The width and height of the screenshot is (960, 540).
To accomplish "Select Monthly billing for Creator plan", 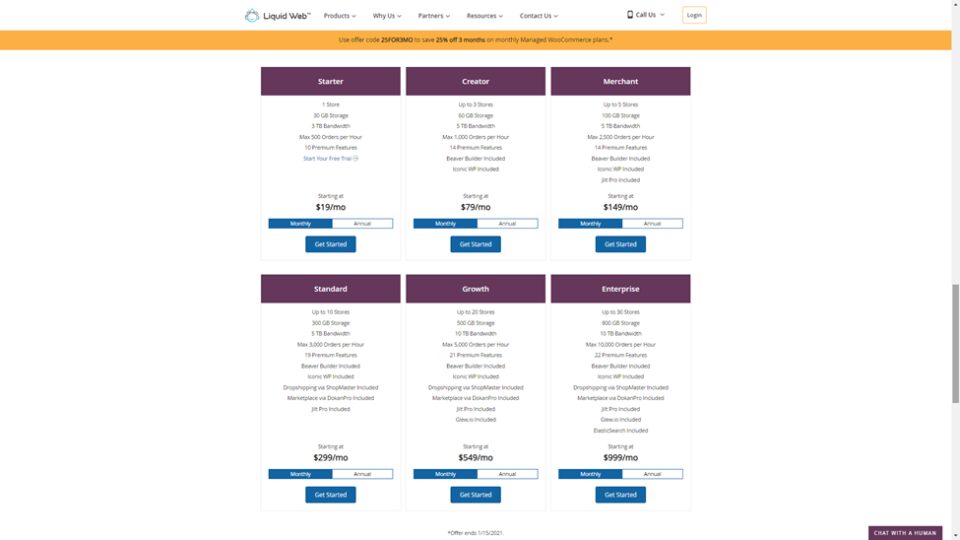I will (x=445, y=223).
